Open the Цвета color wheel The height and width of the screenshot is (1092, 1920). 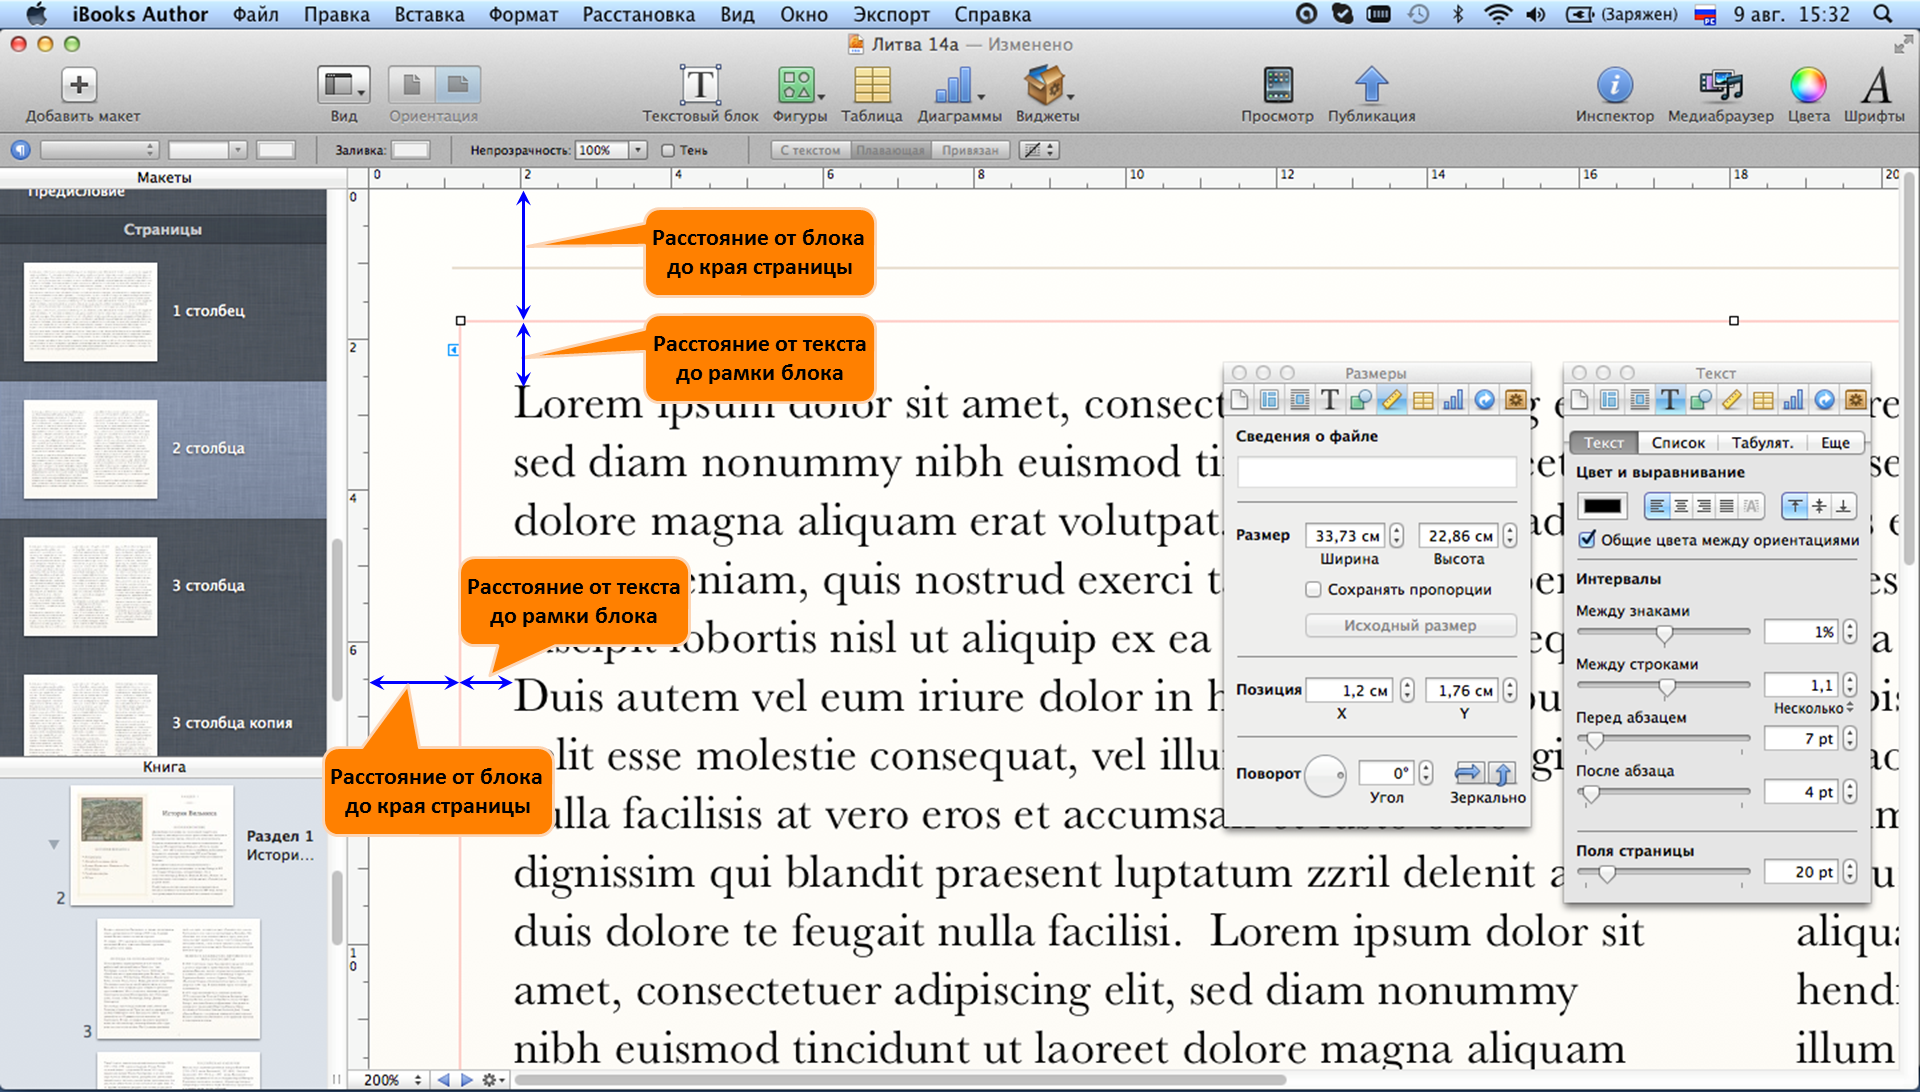(x=1808, y=85)
